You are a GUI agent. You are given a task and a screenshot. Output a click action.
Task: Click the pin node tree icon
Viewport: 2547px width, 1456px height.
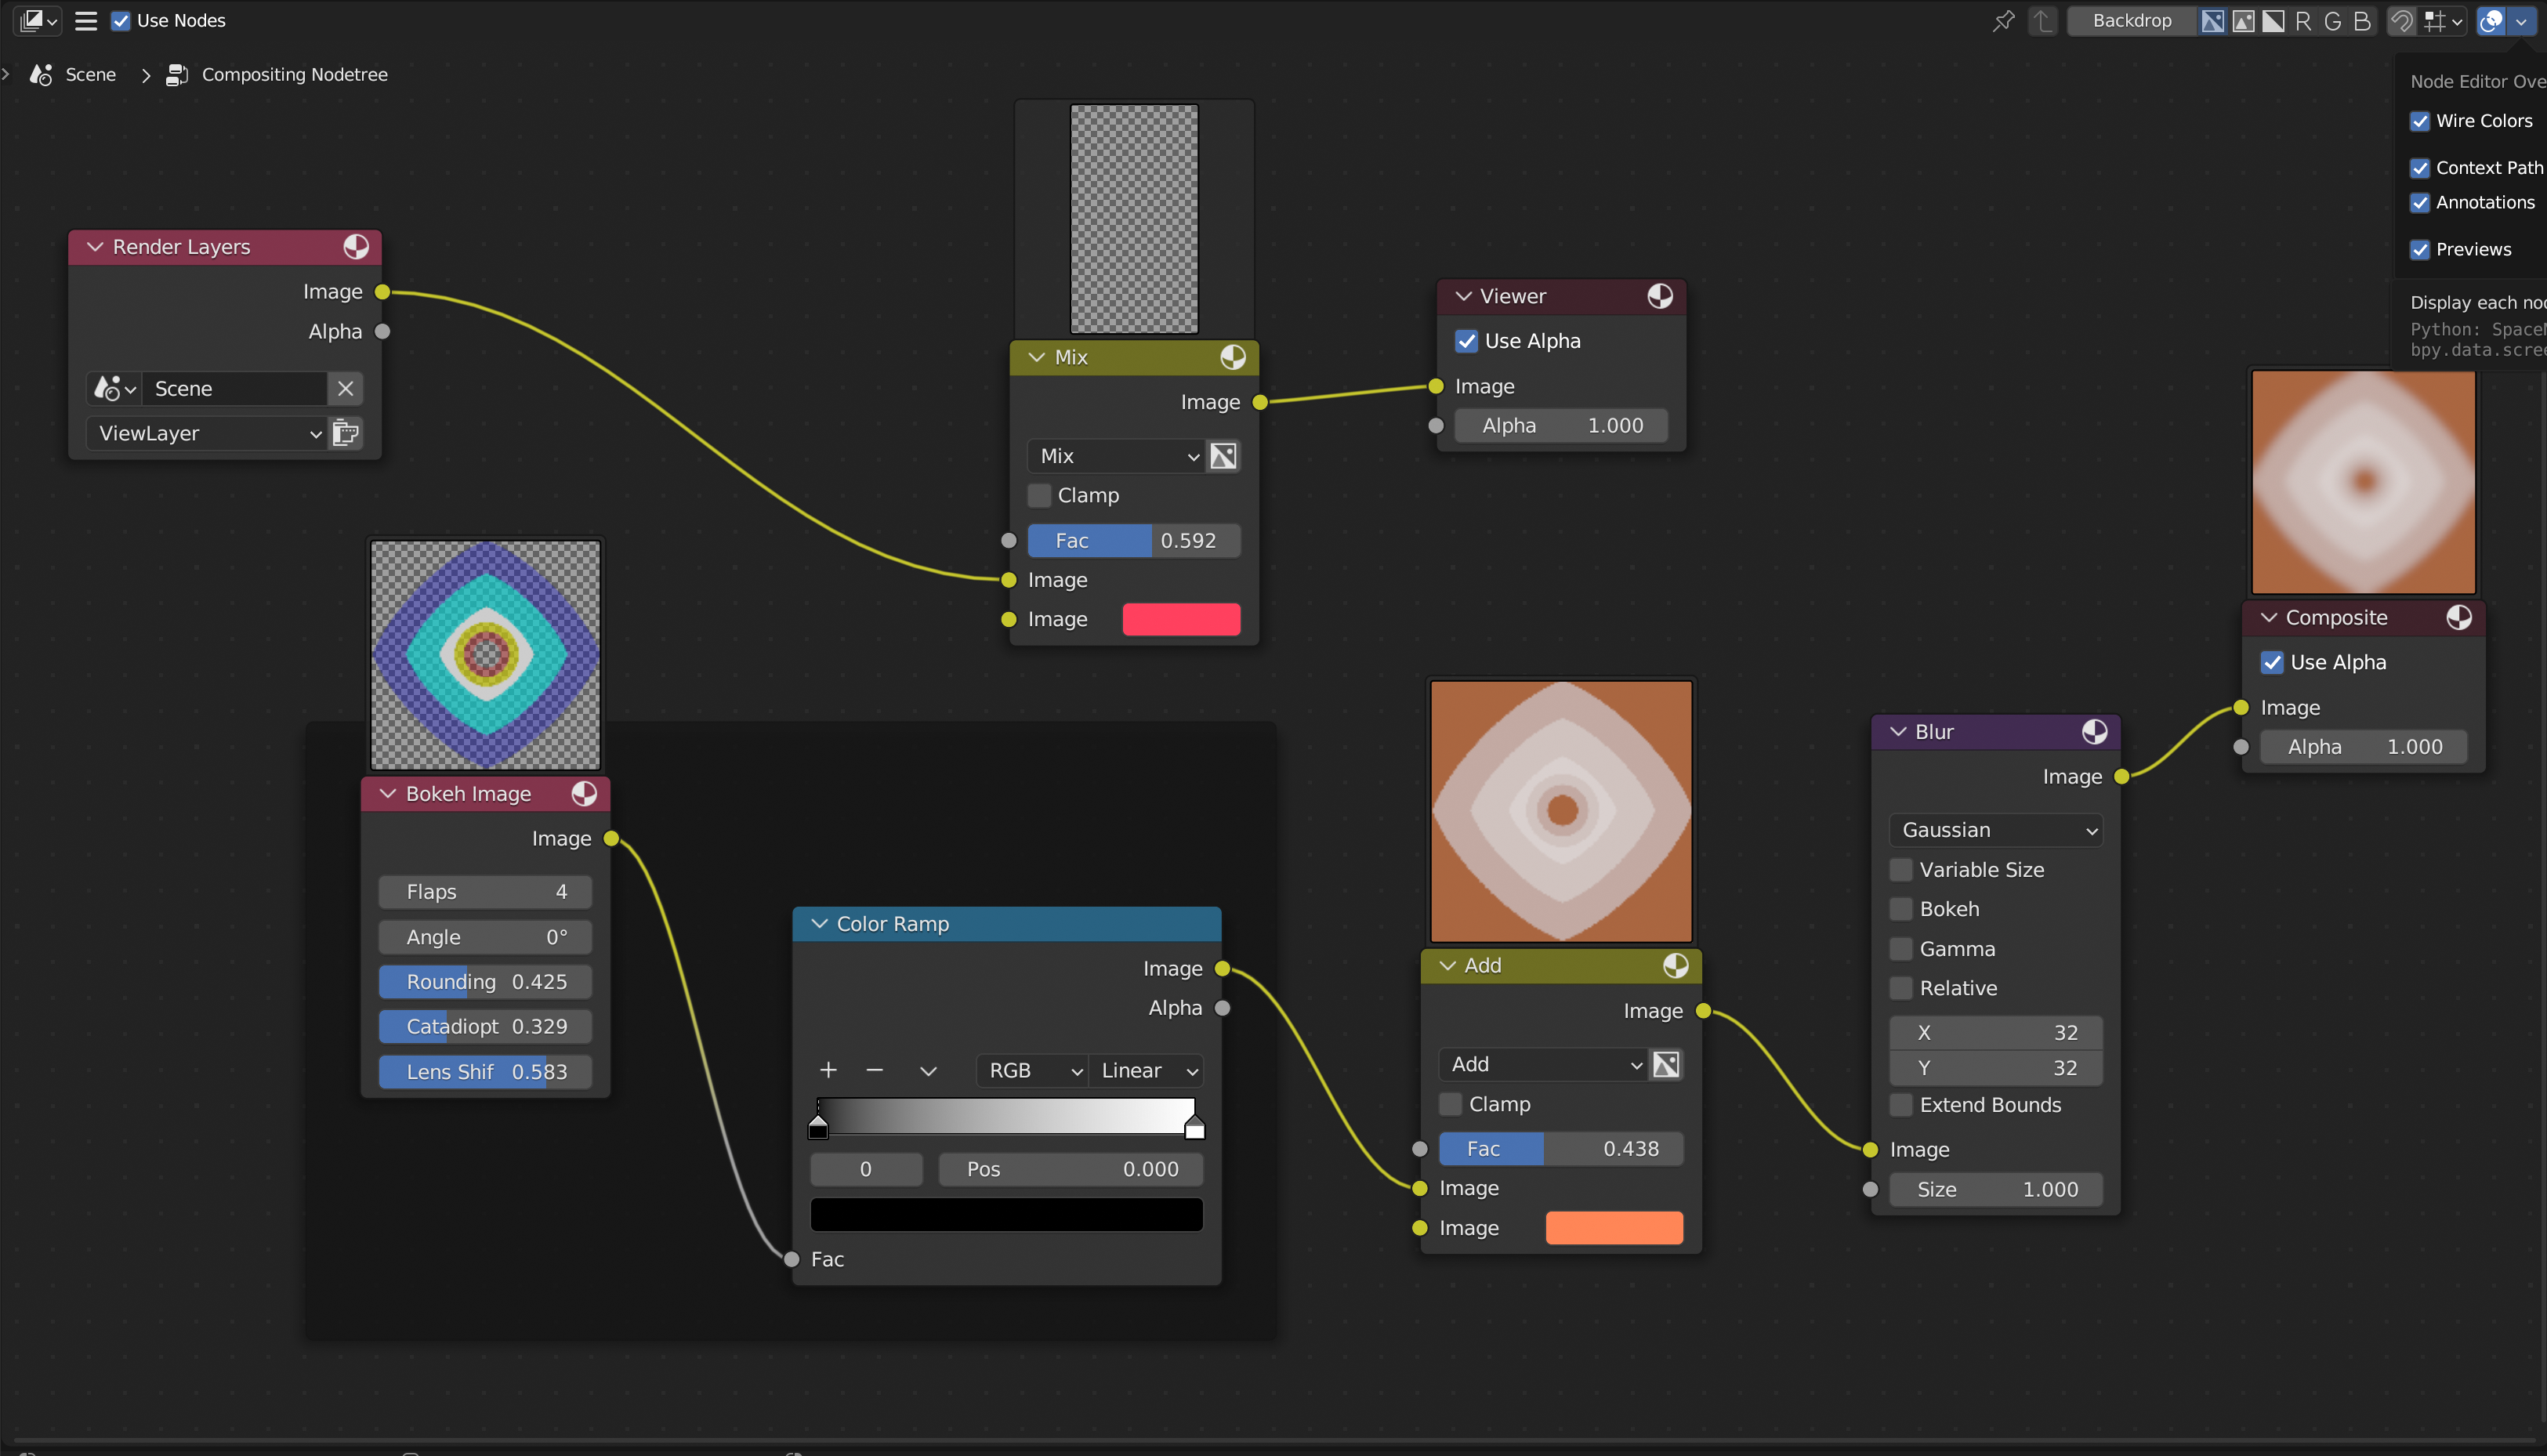coord(2003,21)
